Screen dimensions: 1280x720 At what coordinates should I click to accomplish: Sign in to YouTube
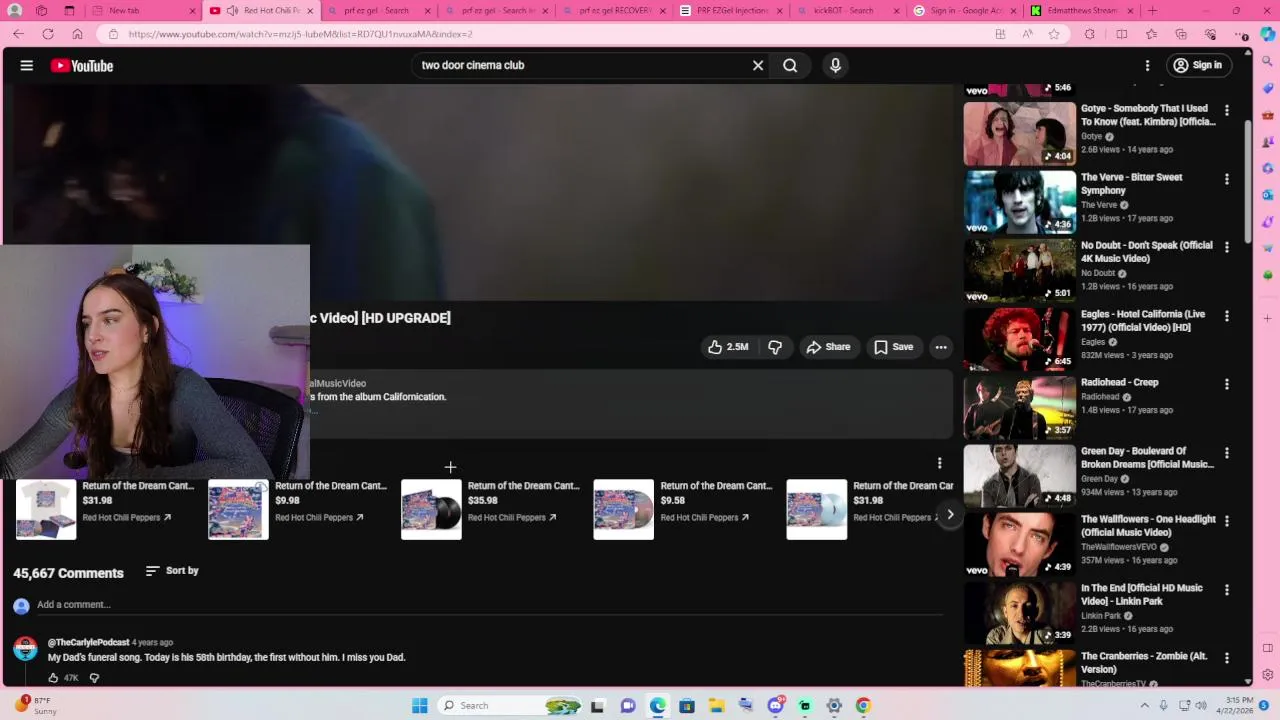[1197, 66]
